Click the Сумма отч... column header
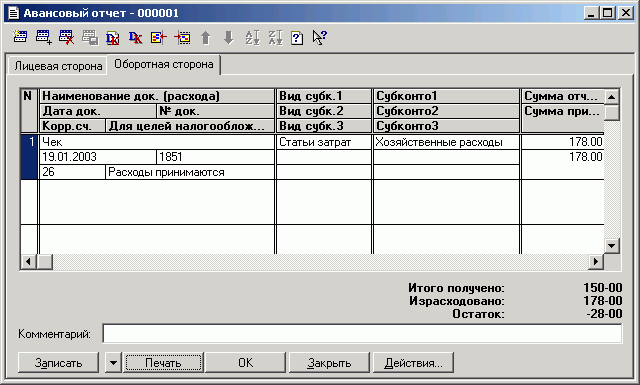640x385 pixels. pos(563,96)
